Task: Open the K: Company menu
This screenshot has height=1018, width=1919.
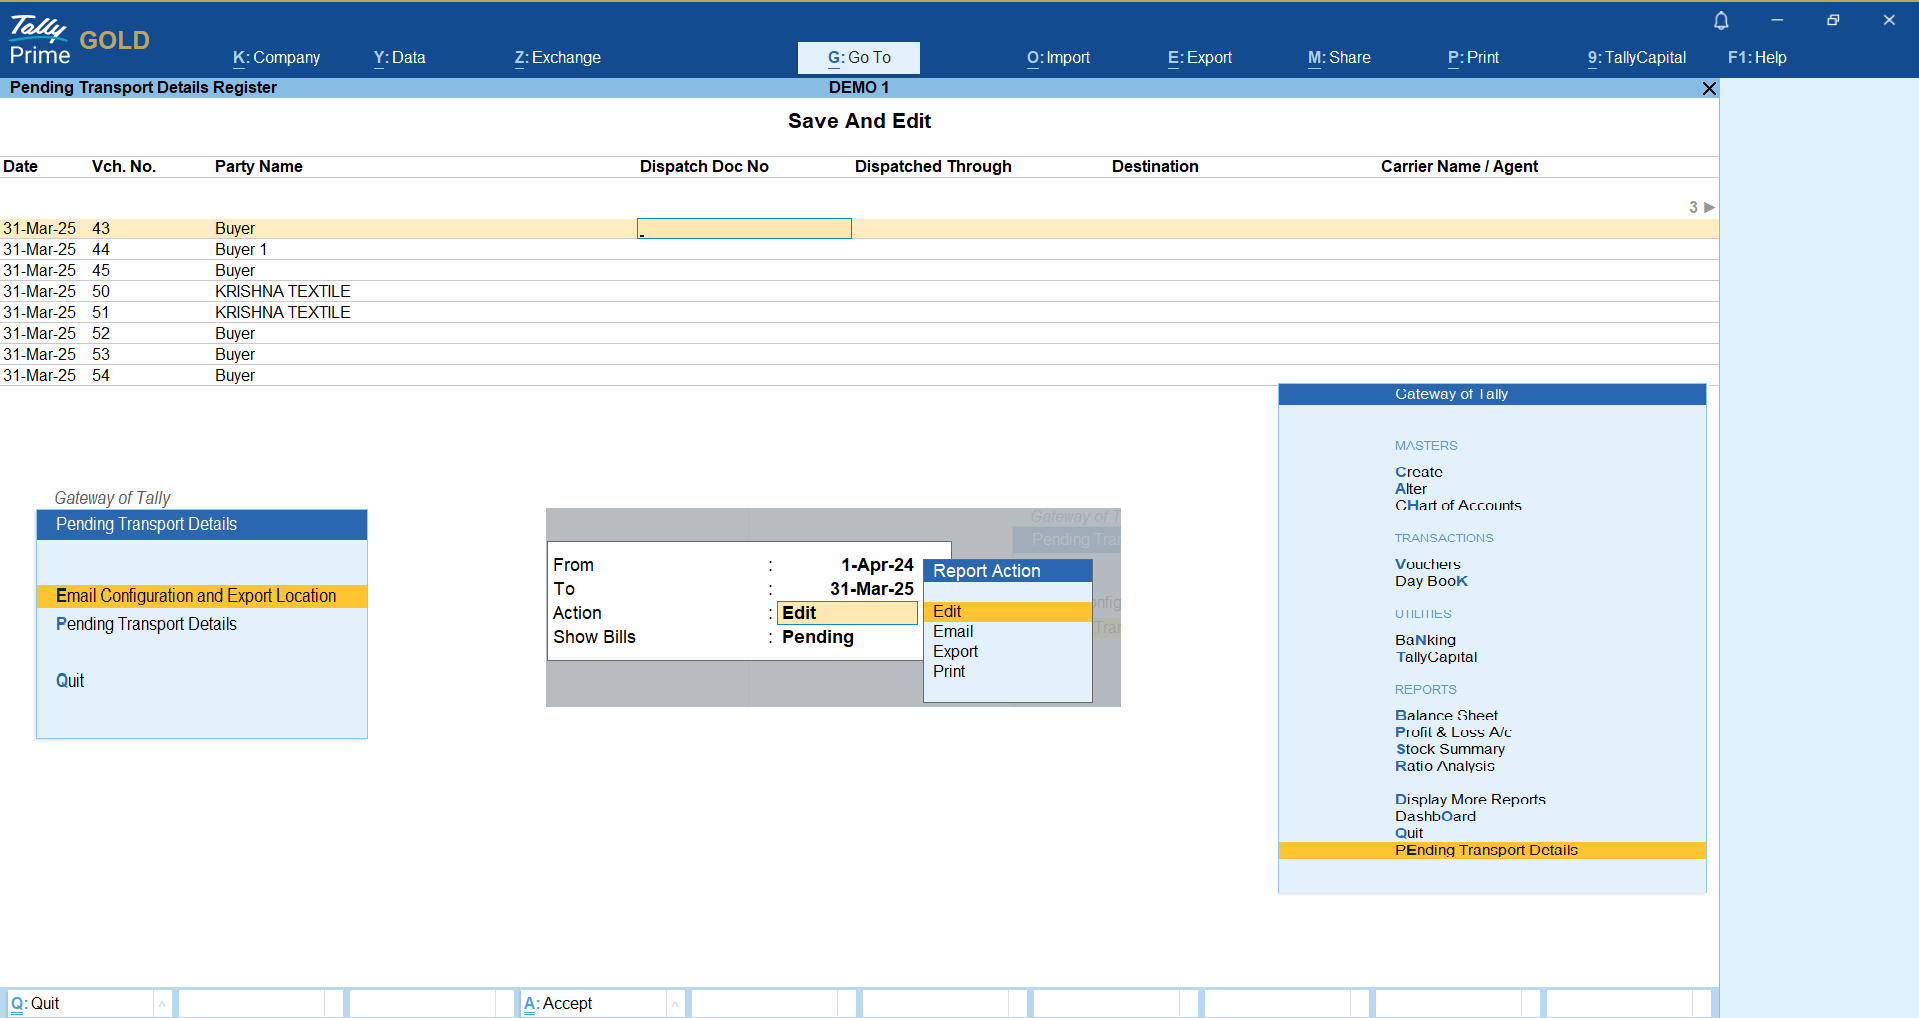Action: click(x=276, y=58)
